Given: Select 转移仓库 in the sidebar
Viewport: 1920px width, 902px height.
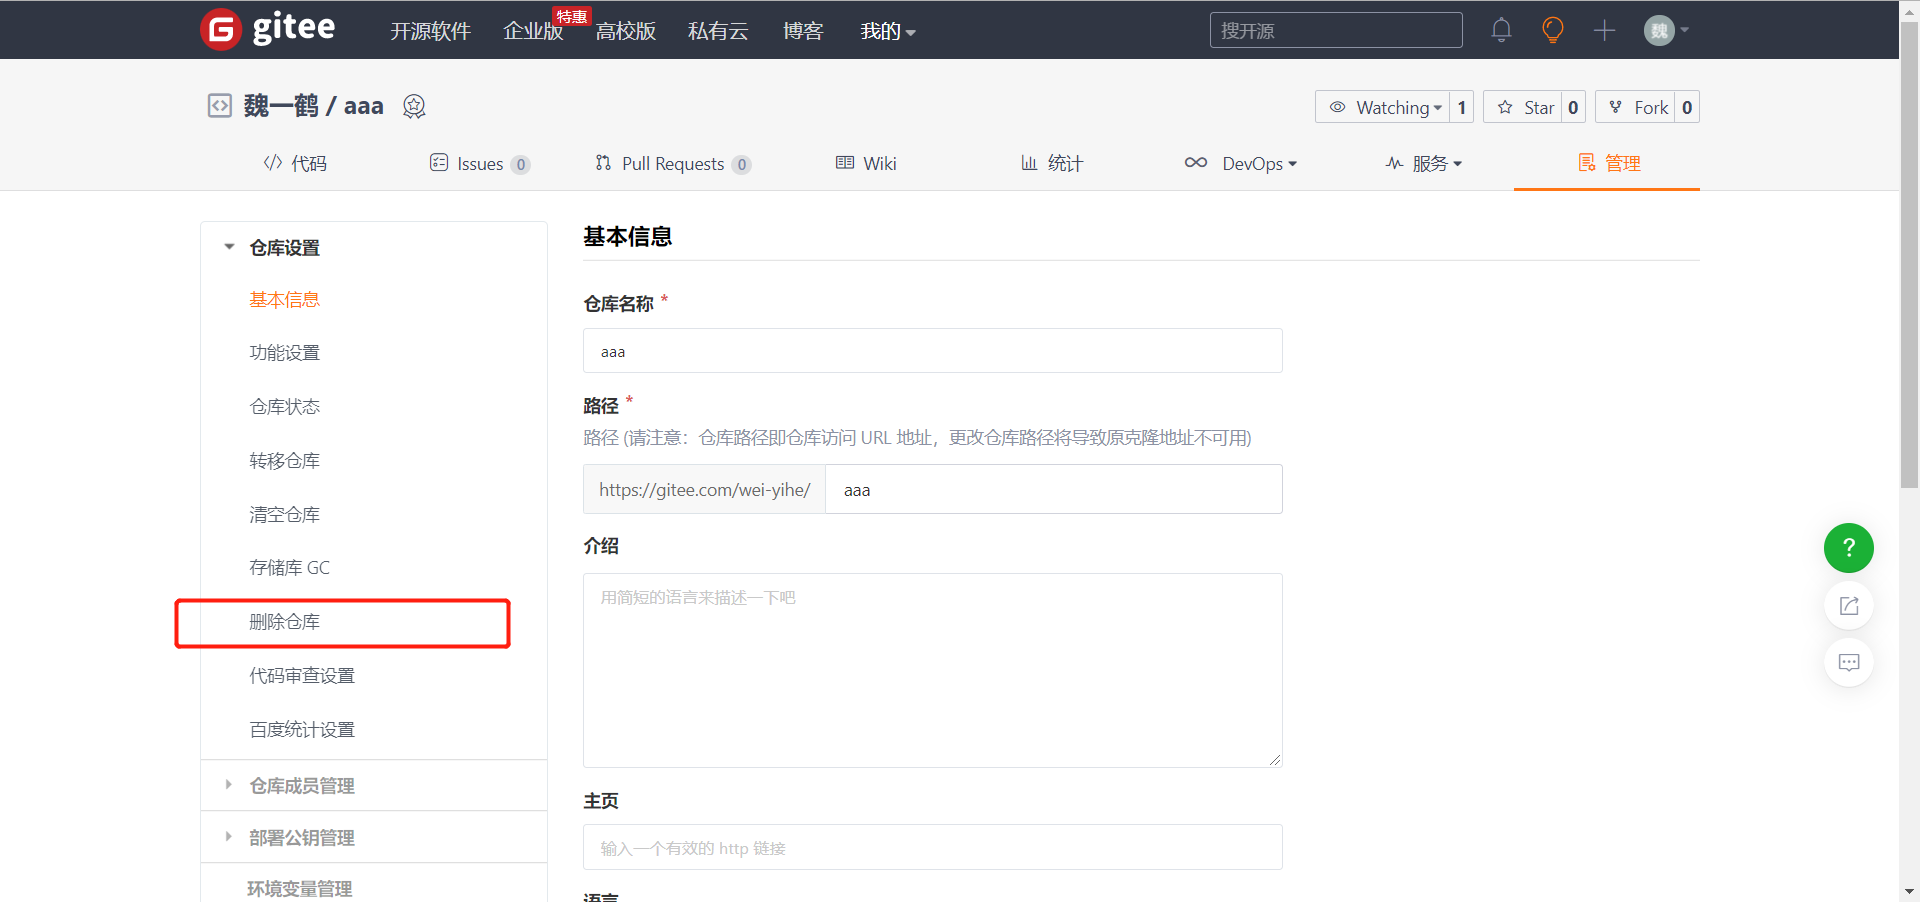Looking at the screenshot, I should (x=284, y=460).
